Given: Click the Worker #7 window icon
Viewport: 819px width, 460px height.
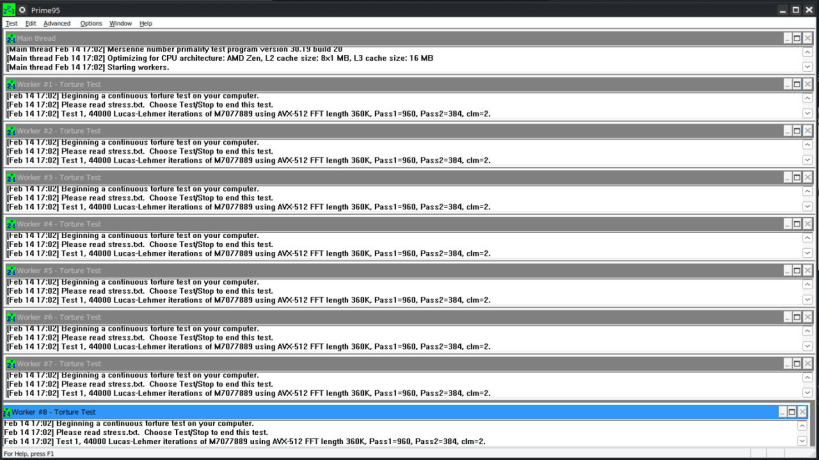Looking at the screenshot, I should click(11, 364).
